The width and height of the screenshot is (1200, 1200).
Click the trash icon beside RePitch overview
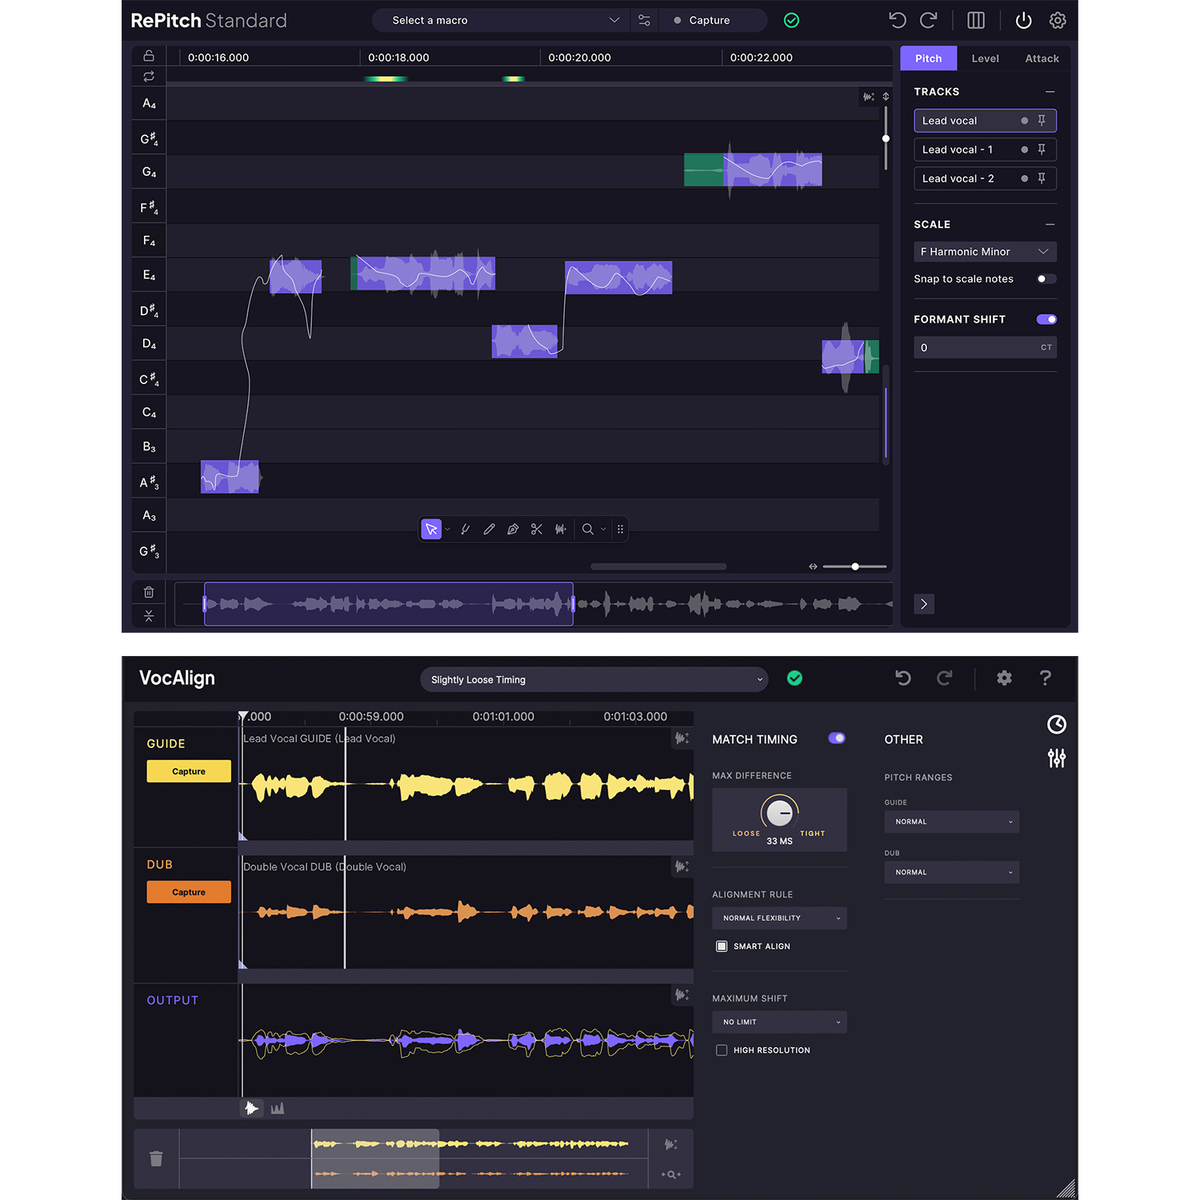[x=148, y=592]
